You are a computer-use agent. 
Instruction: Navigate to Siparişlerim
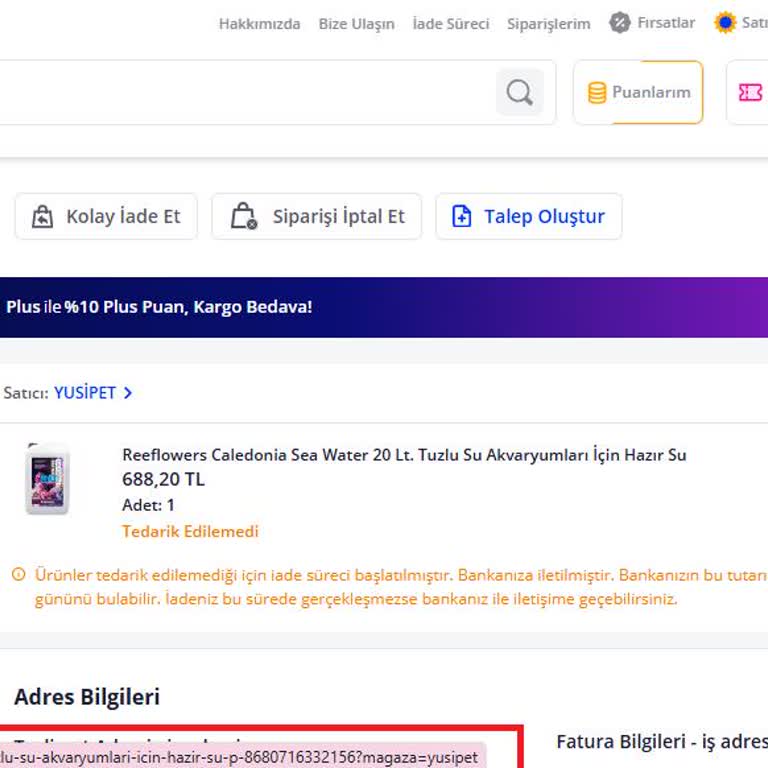pos(548,24)
